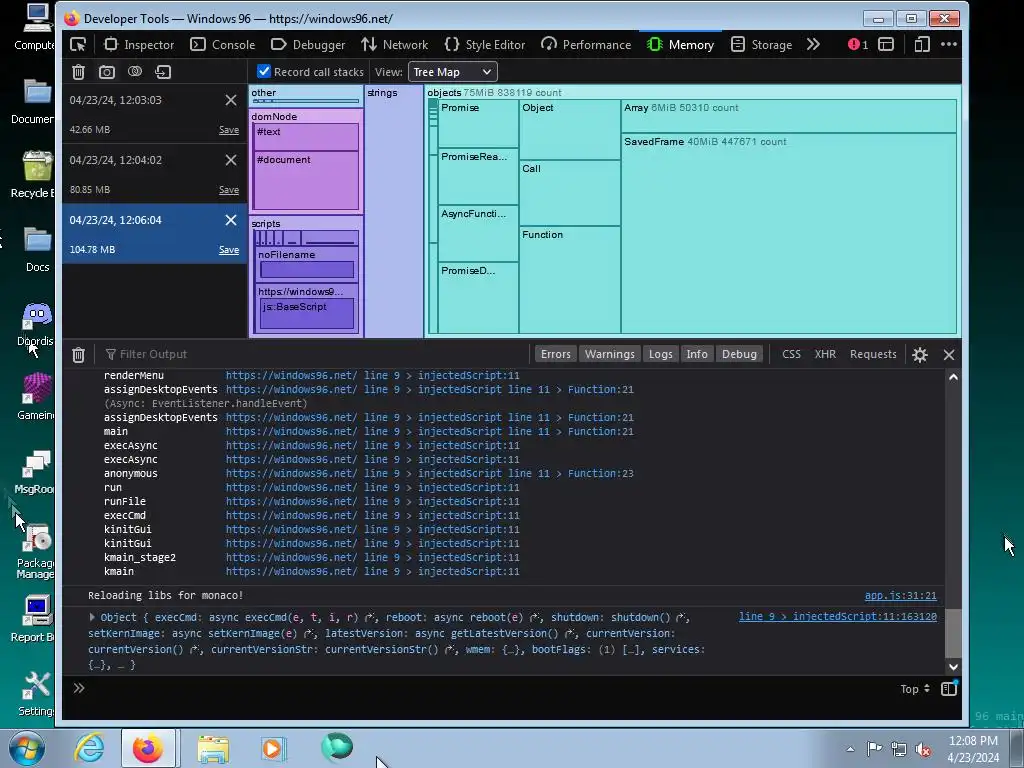The width and height of the screenshot is (1024, 768).
Task: Open the Style Editor tab
Action: [x=485, y=44]
